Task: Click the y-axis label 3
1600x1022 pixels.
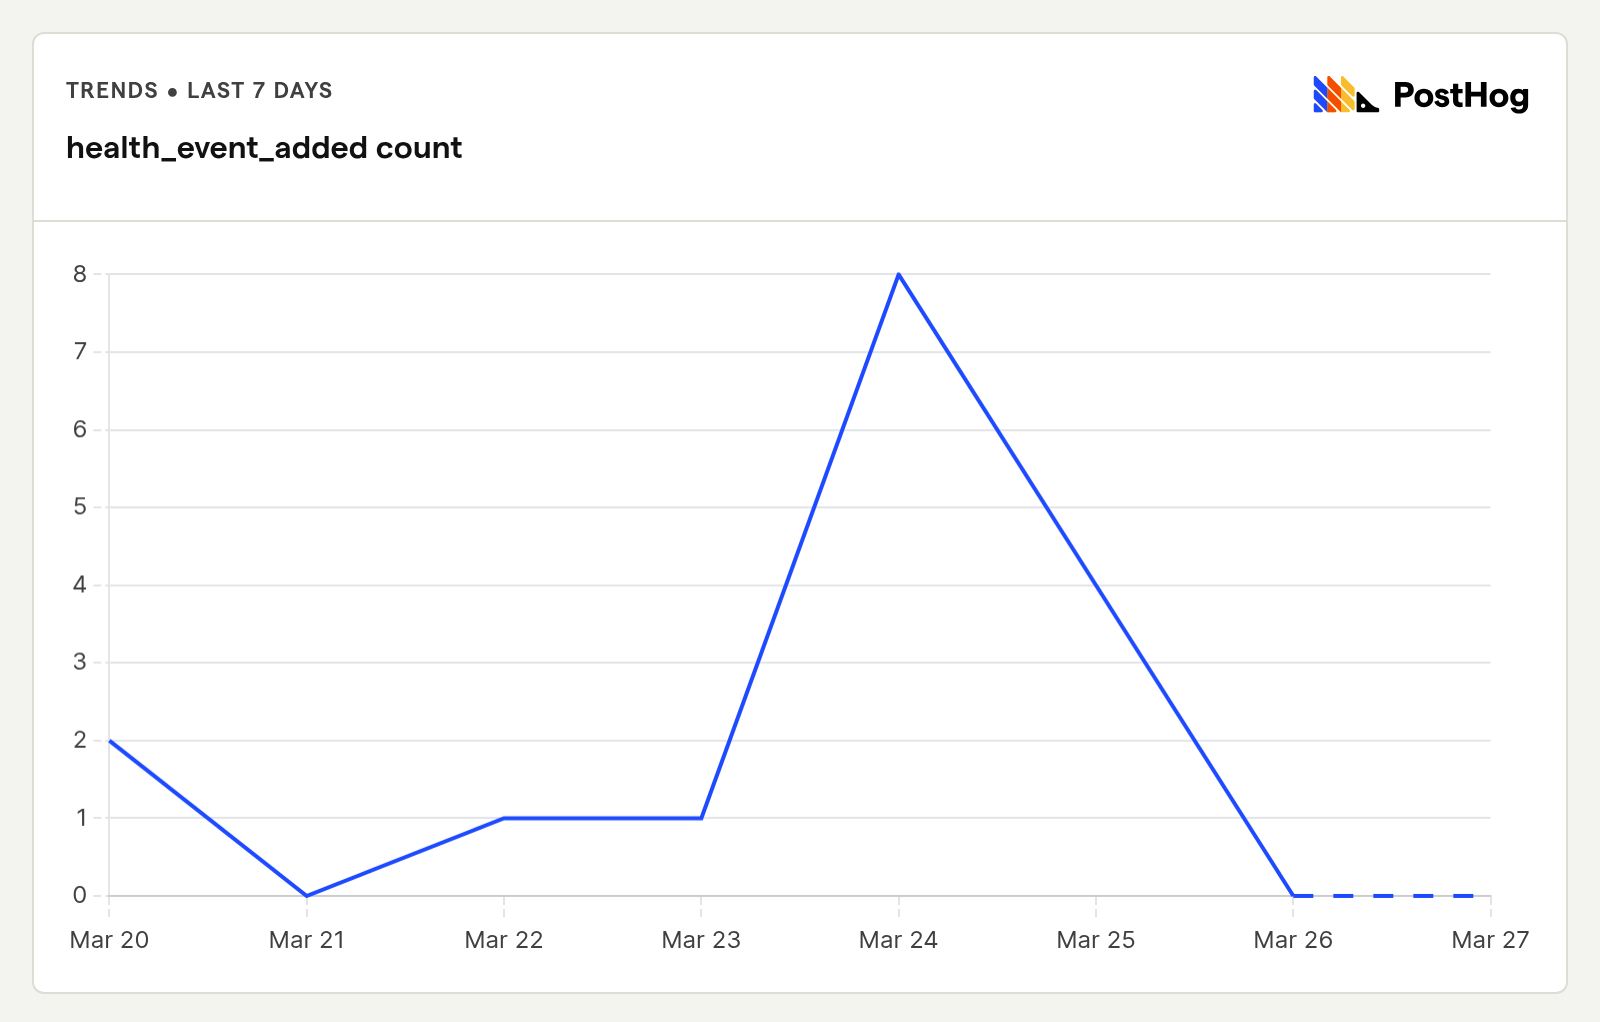Action: pos(80,663)
